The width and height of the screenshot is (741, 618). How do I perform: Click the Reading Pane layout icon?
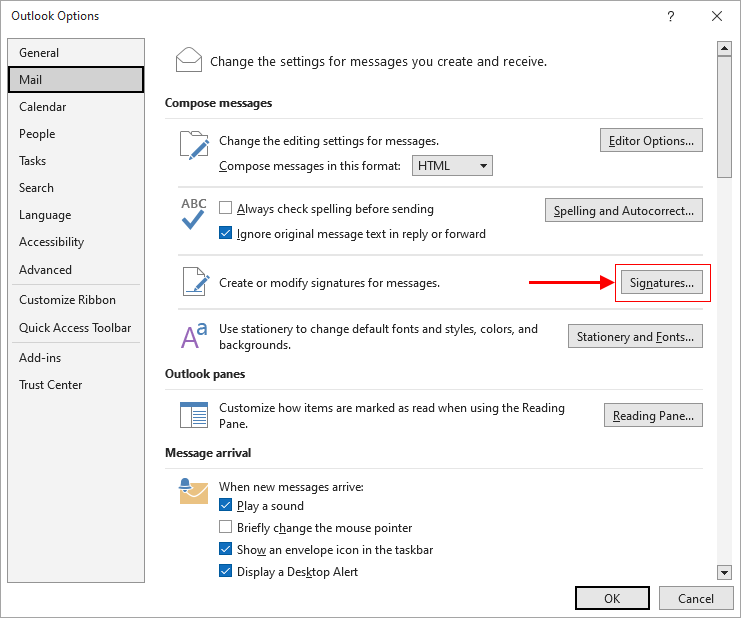[x=193, y=415]
